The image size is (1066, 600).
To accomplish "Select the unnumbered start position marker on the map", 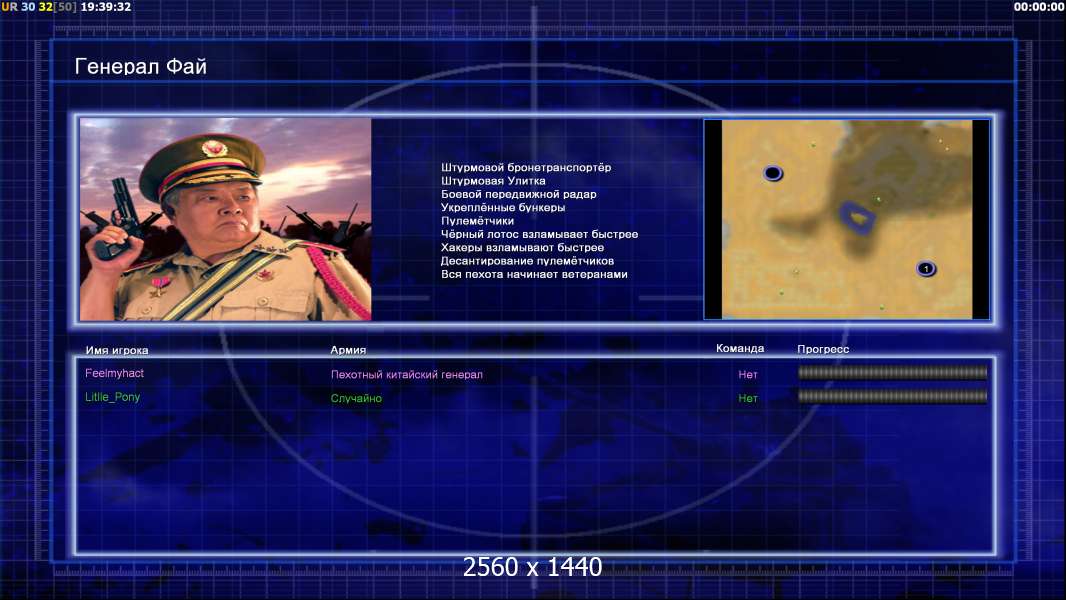I will coord(772,173).
